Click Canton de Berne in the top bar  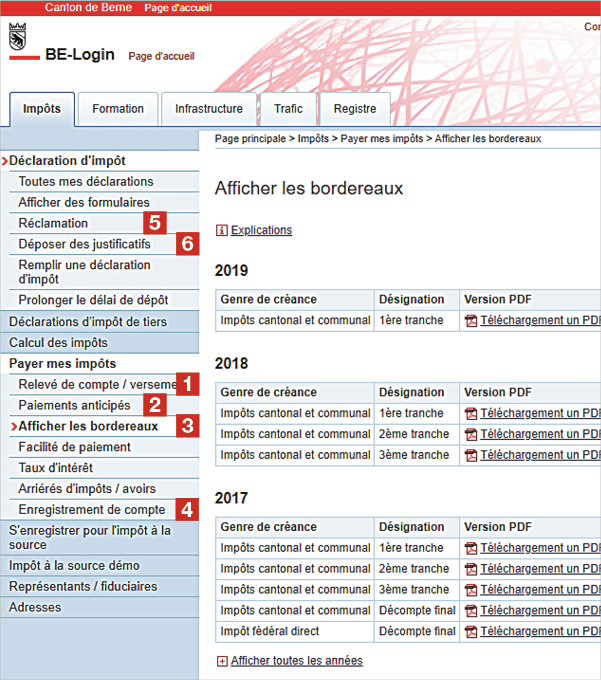coord(88,7)
